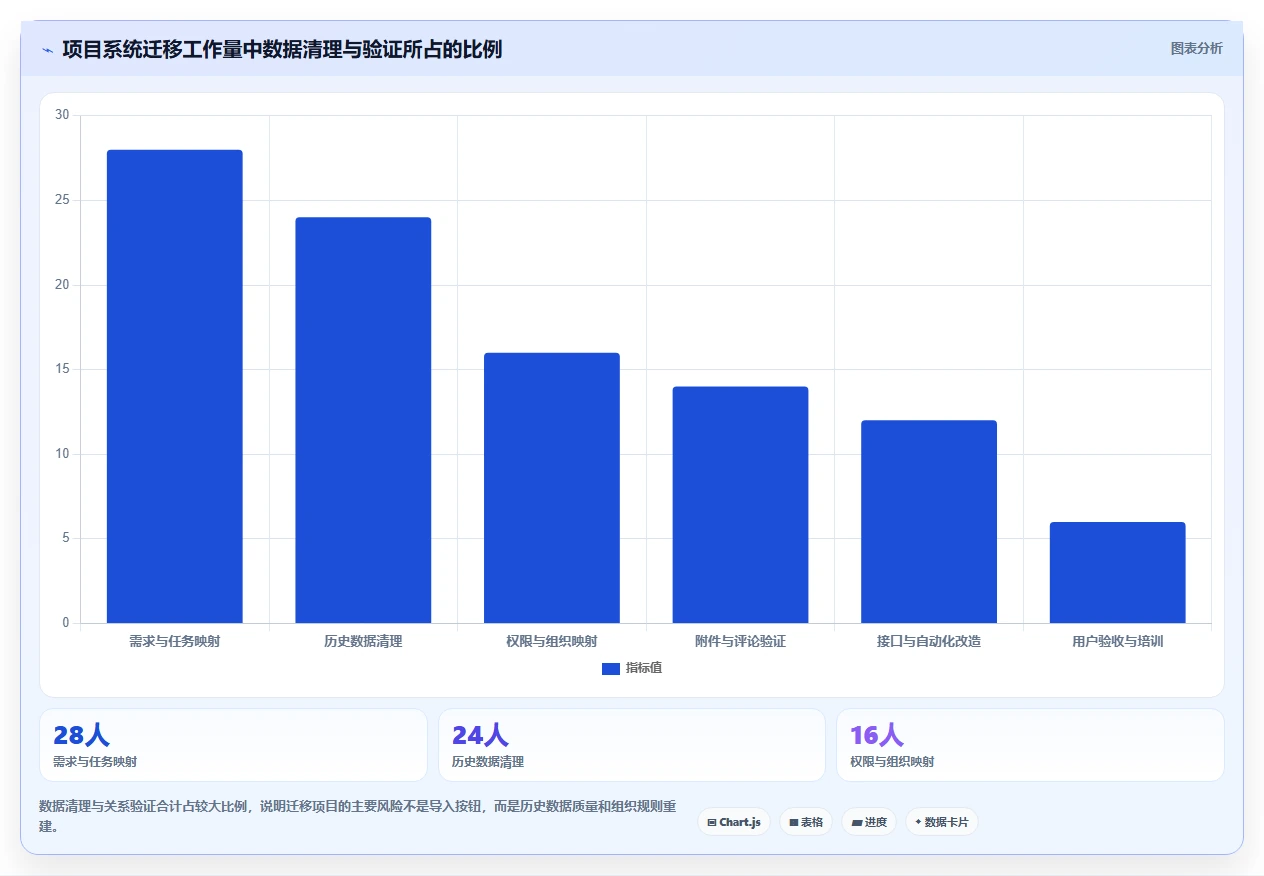Viewport: 1264px width, 876px height.
Task: Click the y-axis value 25
Action: pyautogui.click(x=62, y=200)
